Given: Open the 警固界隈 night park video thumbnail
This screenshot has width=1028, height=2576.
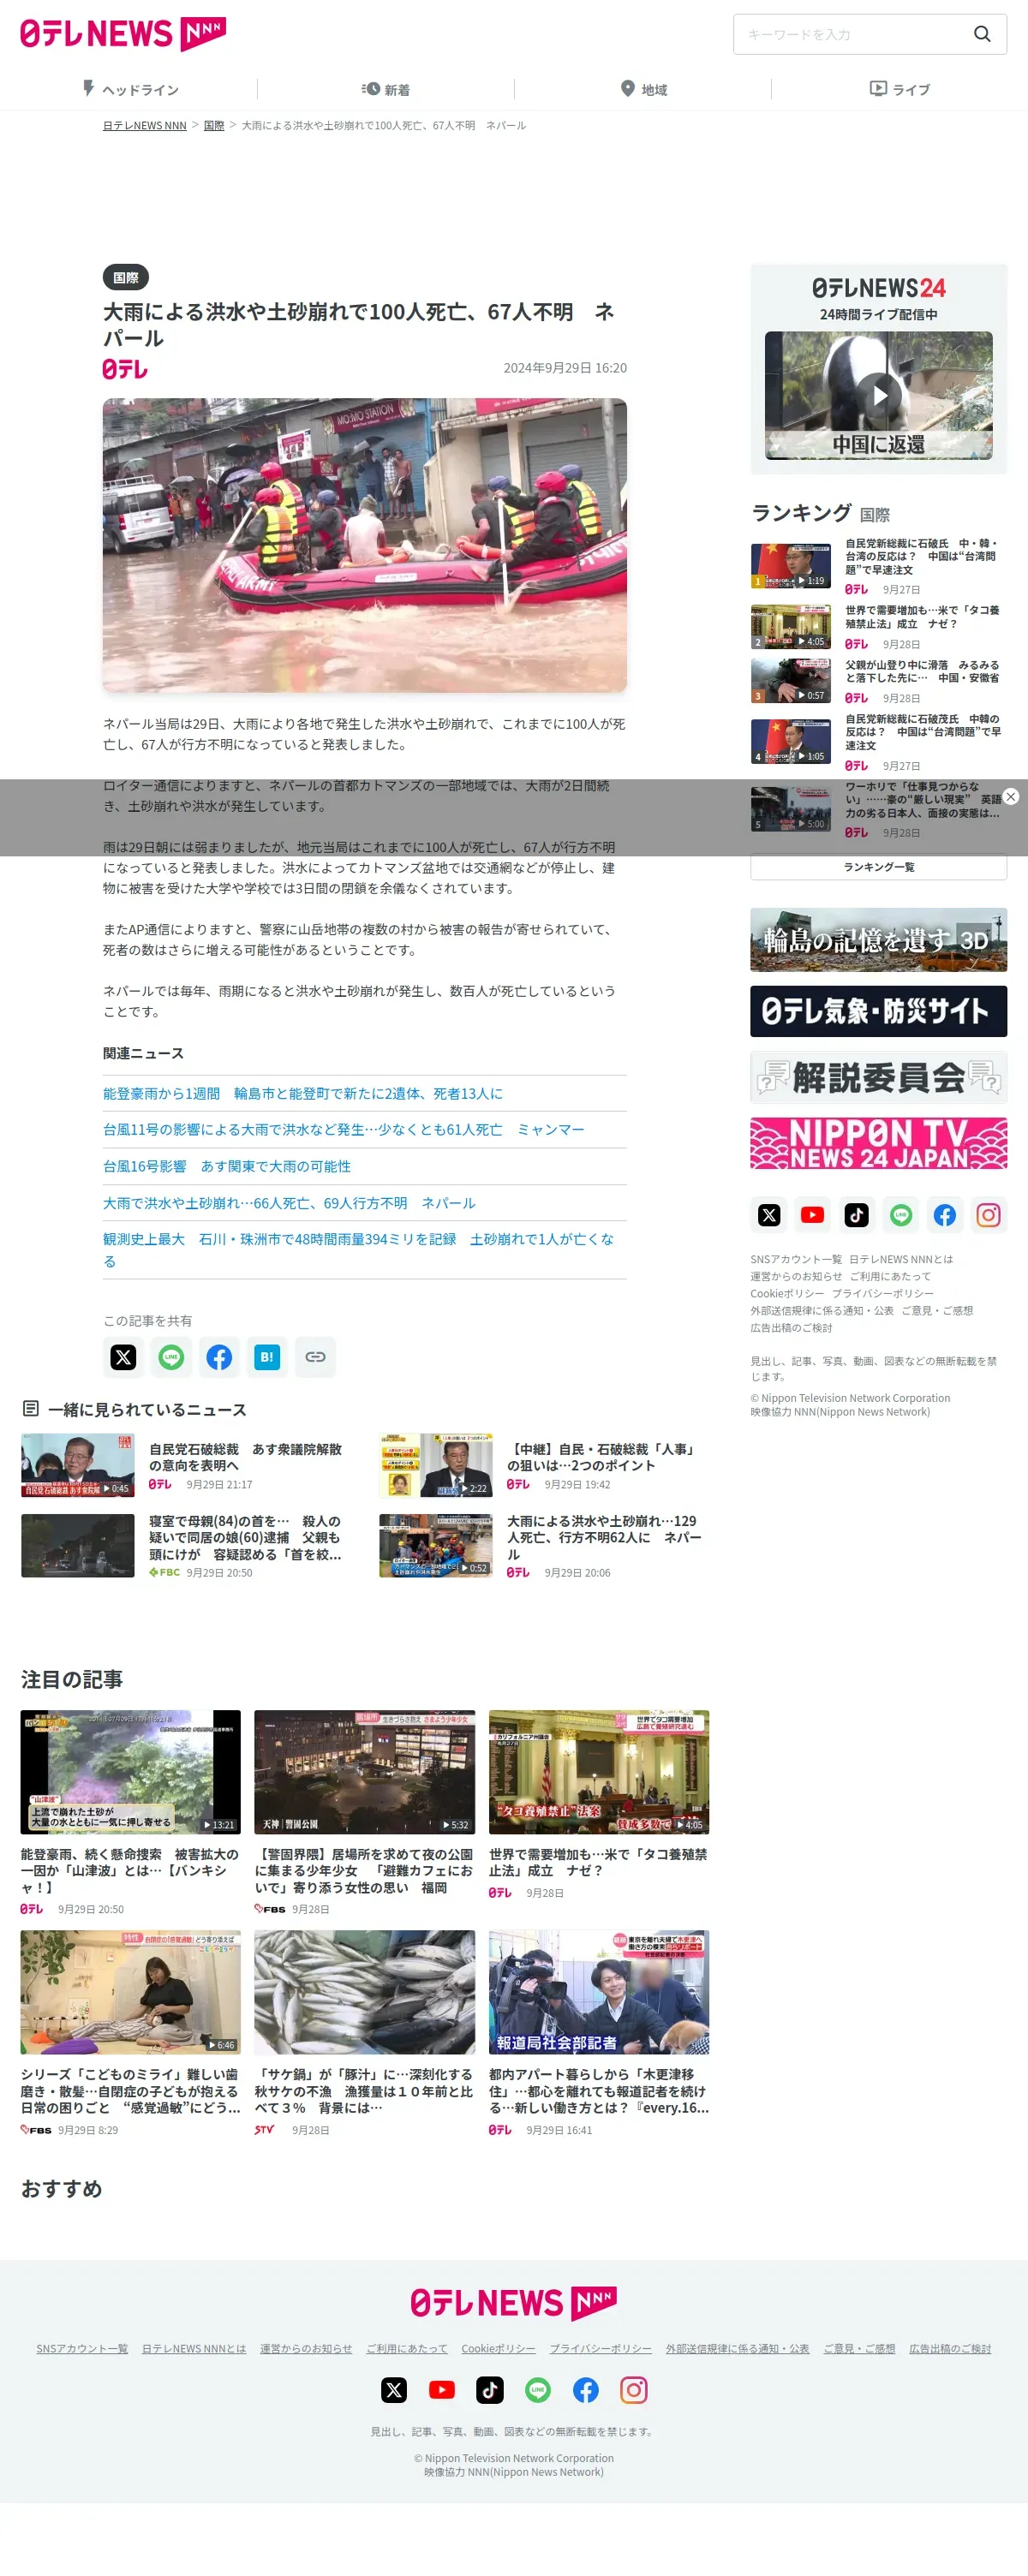Looking at the screenshot, I should pos(365,1771).
